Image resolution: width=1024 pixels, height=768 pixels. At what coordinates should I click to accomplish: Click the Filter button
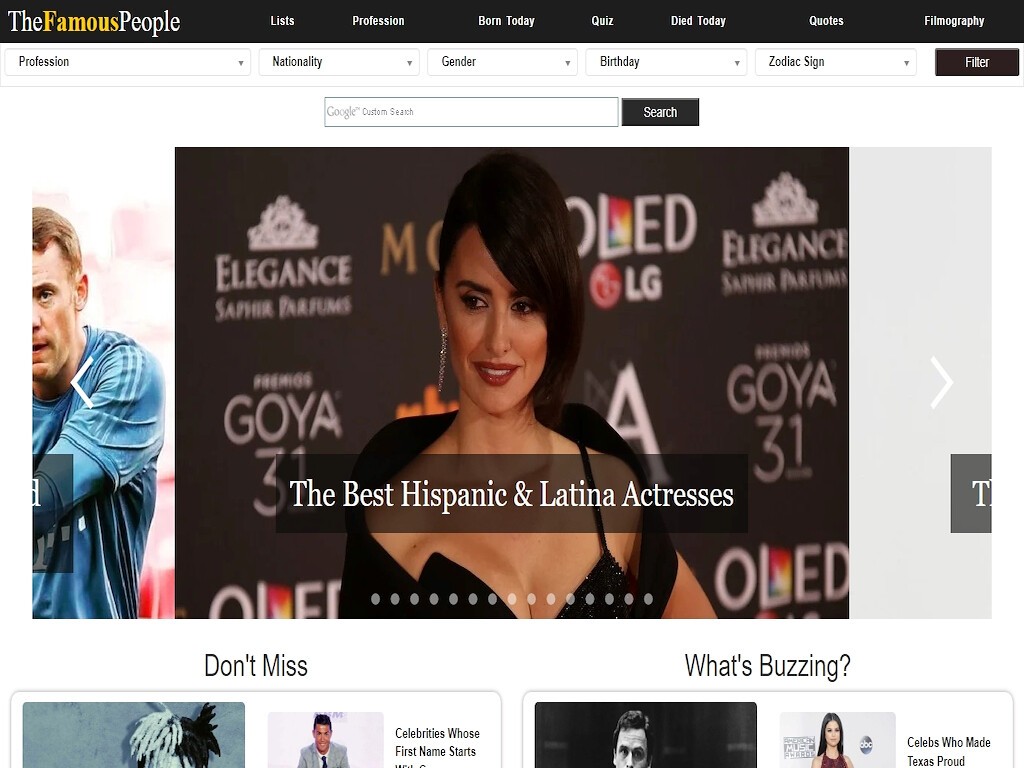click(977, 62)
